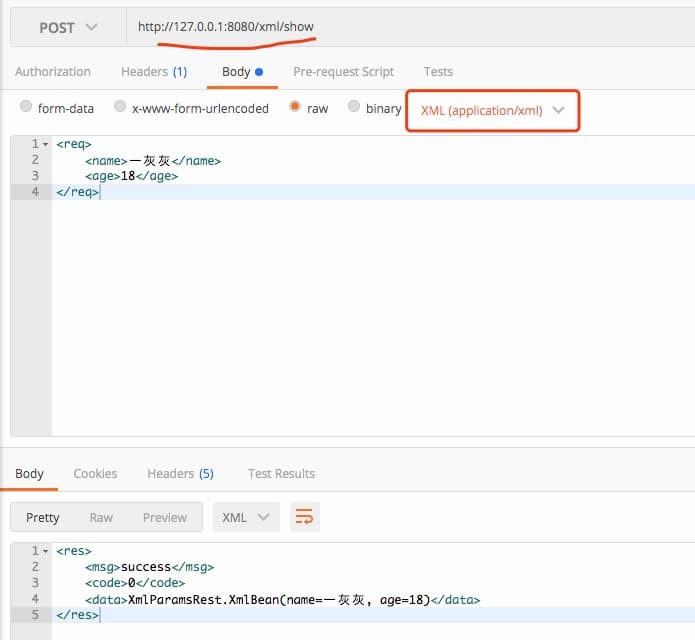The image size is (695, 640).
Task: Open the response XML format dropdown
Action: [x=246, y=517]
